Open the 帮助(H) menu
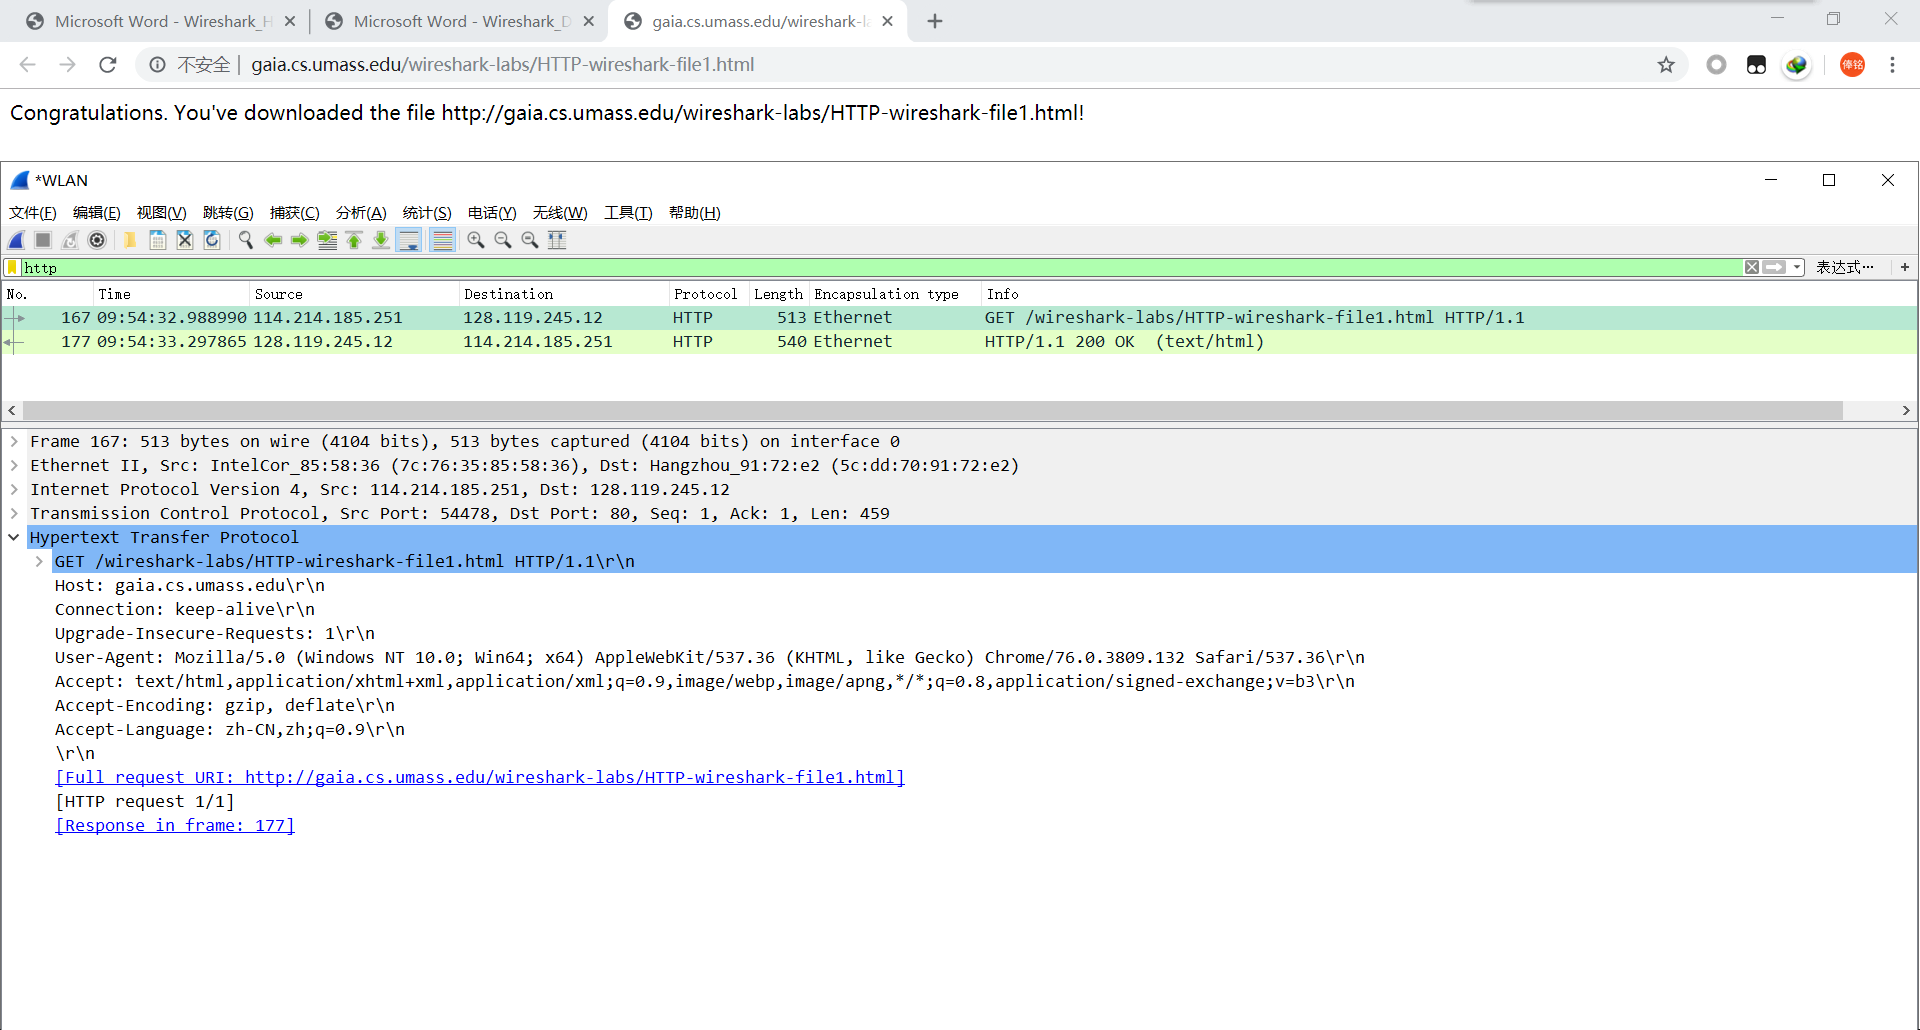This screenshot has width=1920, height=1030. 695,213
